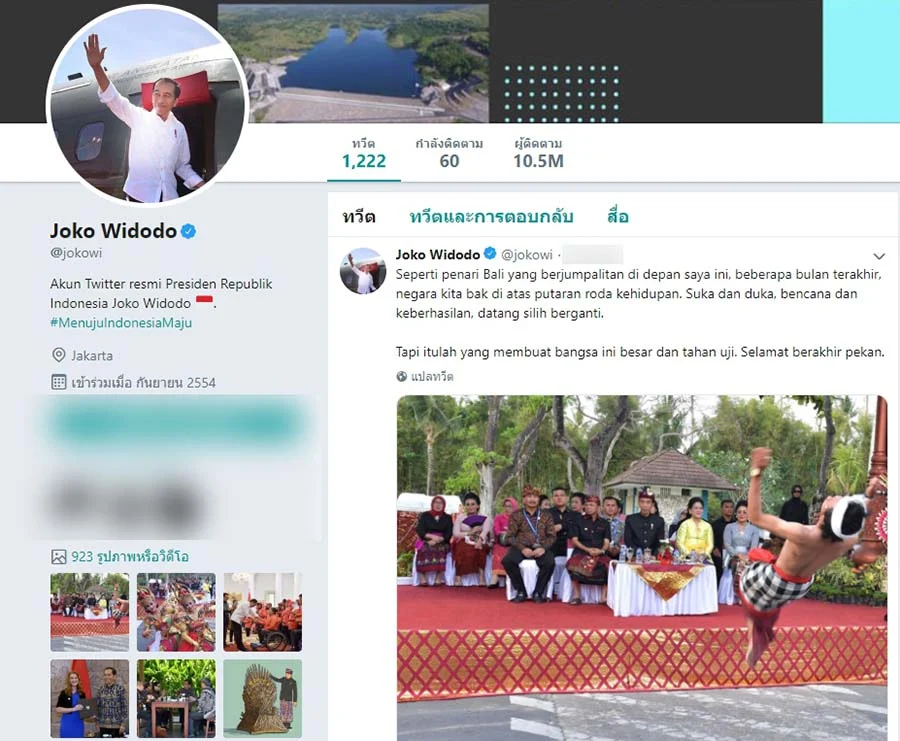Image resolution: width=900 pixels, height=741 pixels.
Task: Open the Balinese dancers media thumbnail
Action: [176, 612]
